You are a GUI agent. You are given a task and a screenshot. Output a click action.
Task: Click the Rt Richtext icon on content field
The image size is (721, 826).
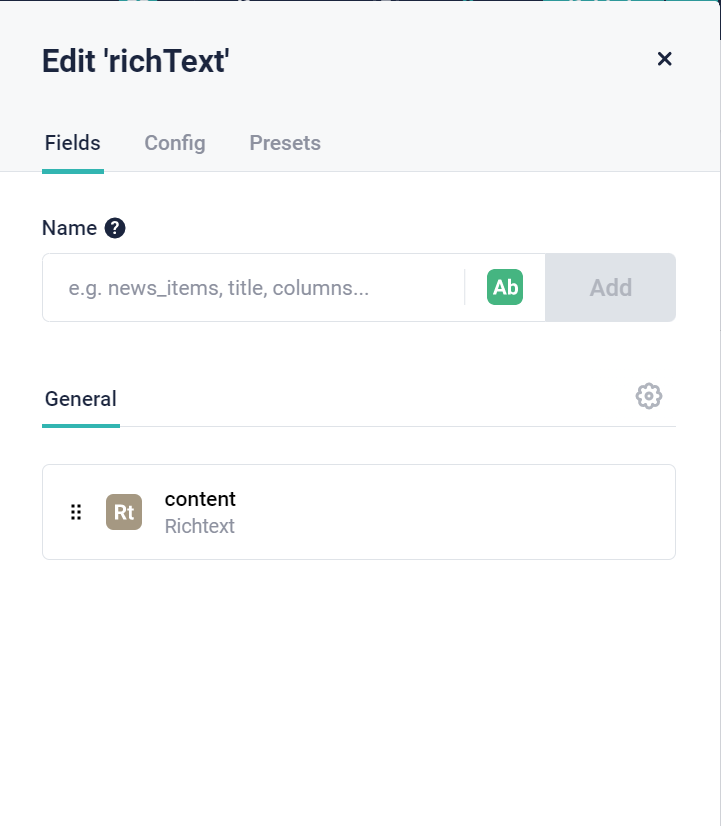124,511
